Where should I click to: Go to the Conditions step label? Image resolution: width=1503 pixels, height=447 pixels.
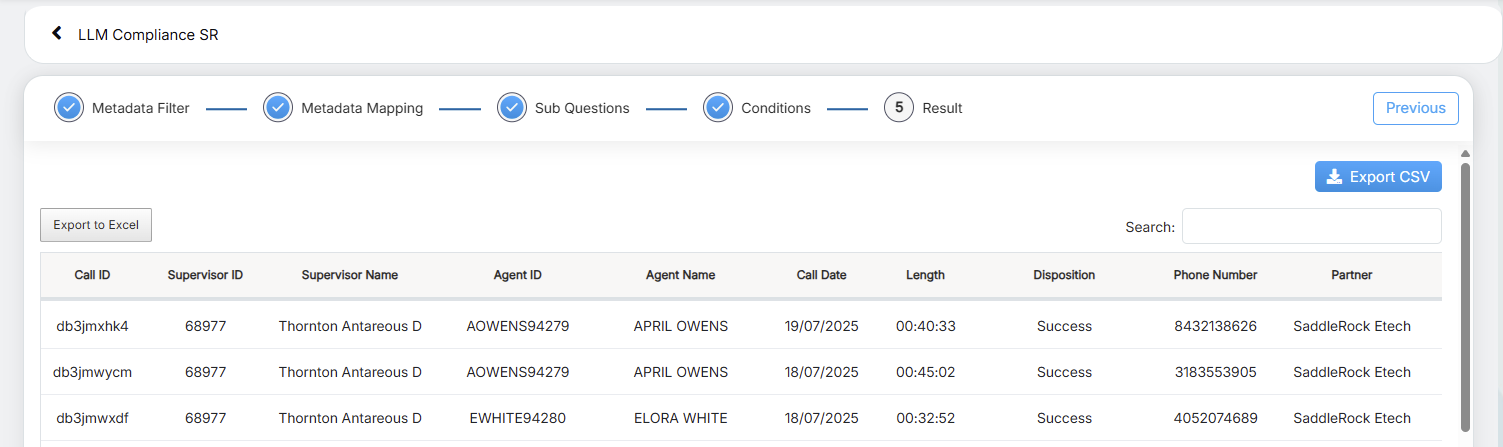[x=775, y=108]
